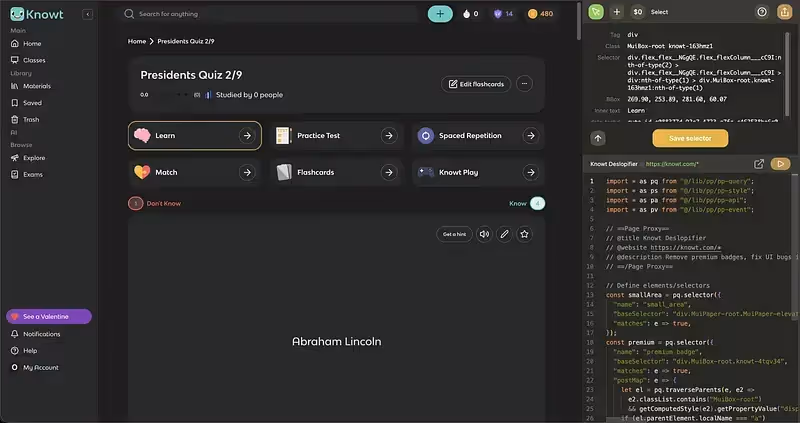Click the pencil edit card icon

pyautogui.click(x=504, y=234)
